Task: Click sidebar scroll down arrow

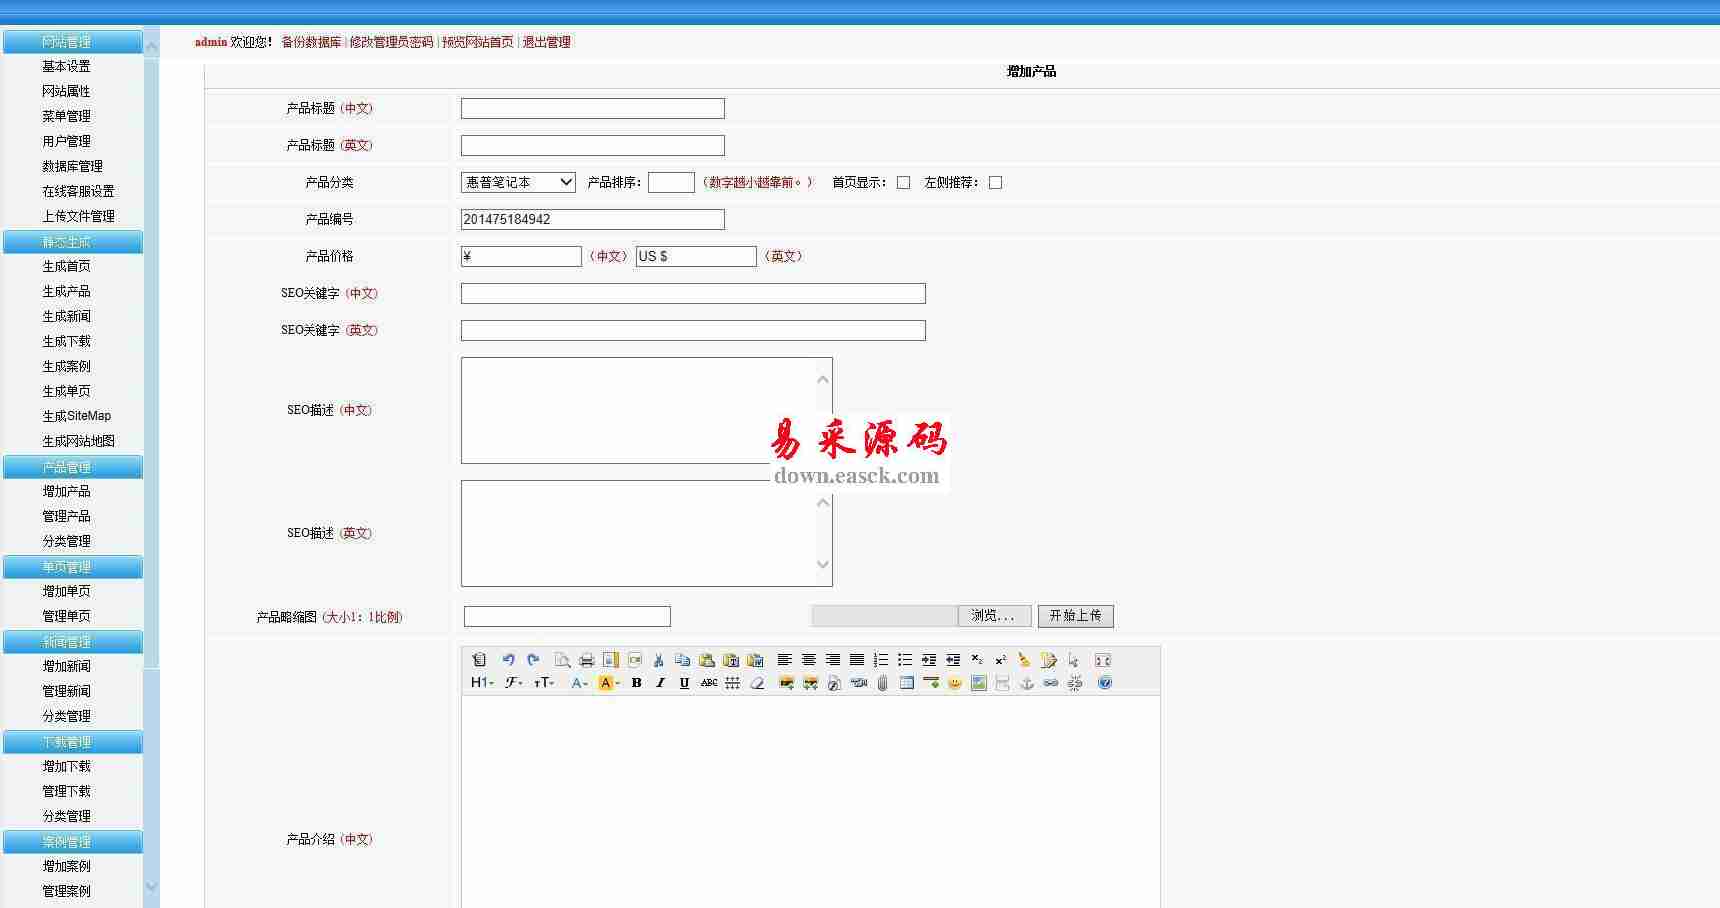Action: (152, 886)
